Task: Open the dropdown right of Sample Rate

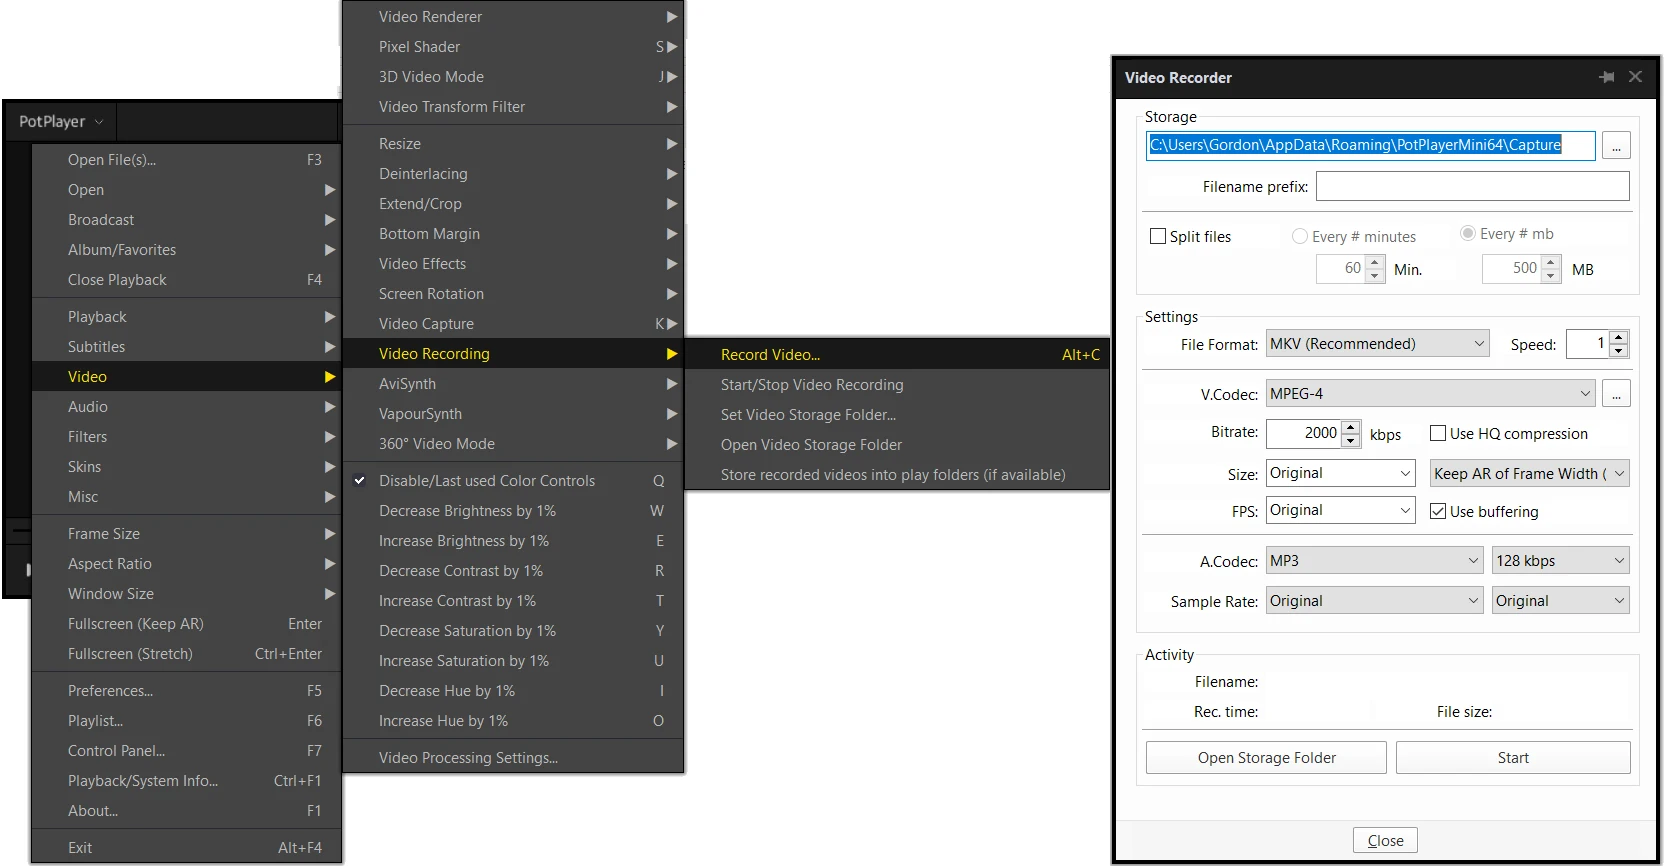Action: pyautogui.click(x=1561, y=601)
